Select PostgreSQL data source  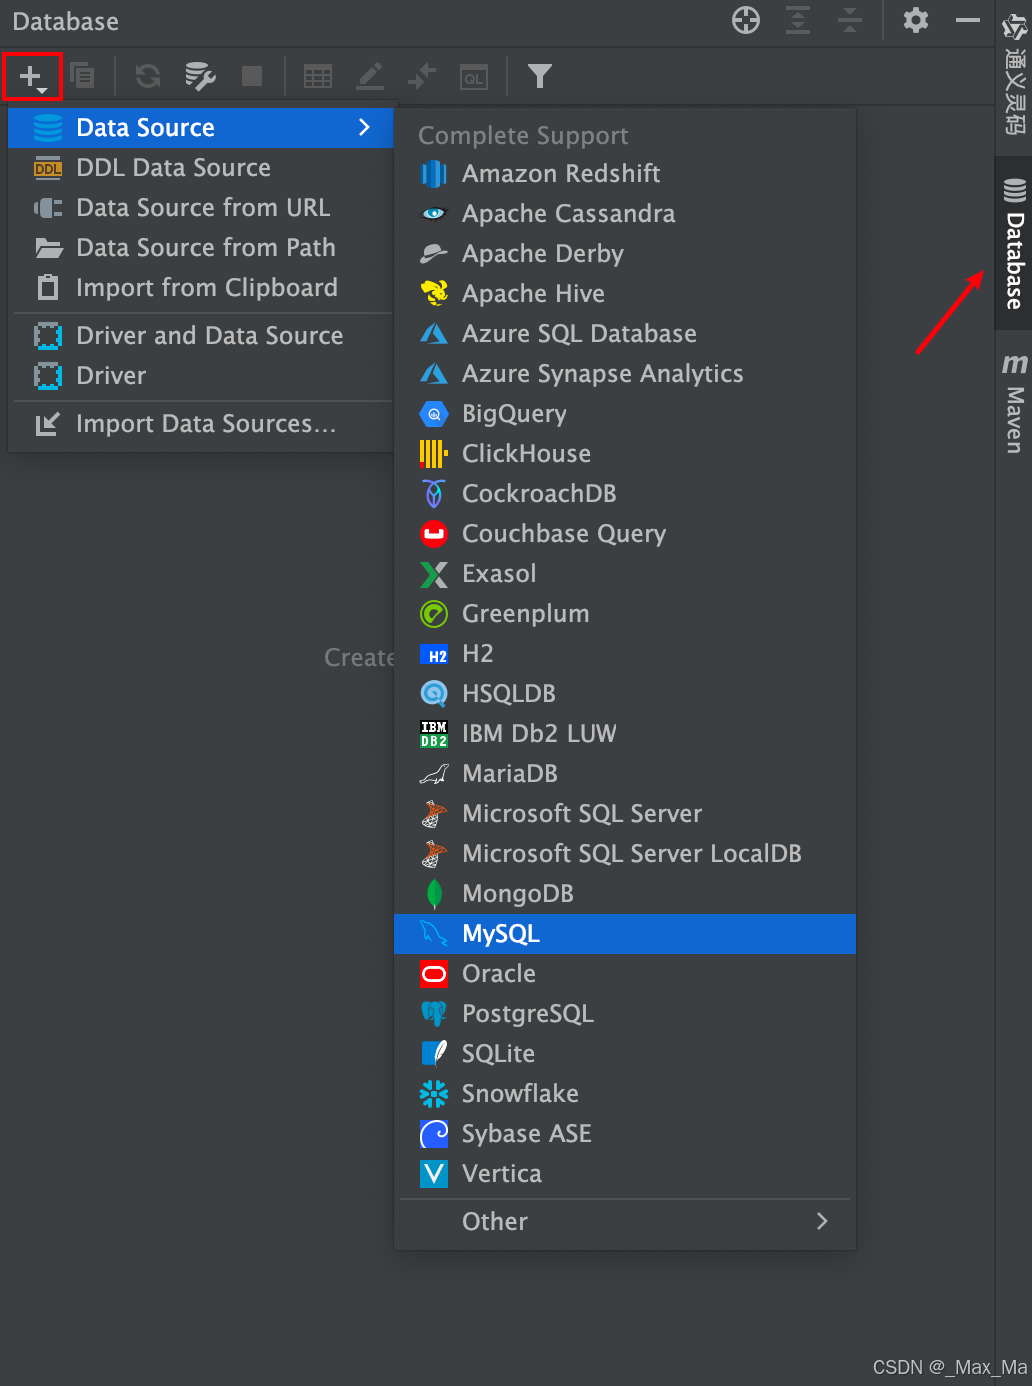625,1014
